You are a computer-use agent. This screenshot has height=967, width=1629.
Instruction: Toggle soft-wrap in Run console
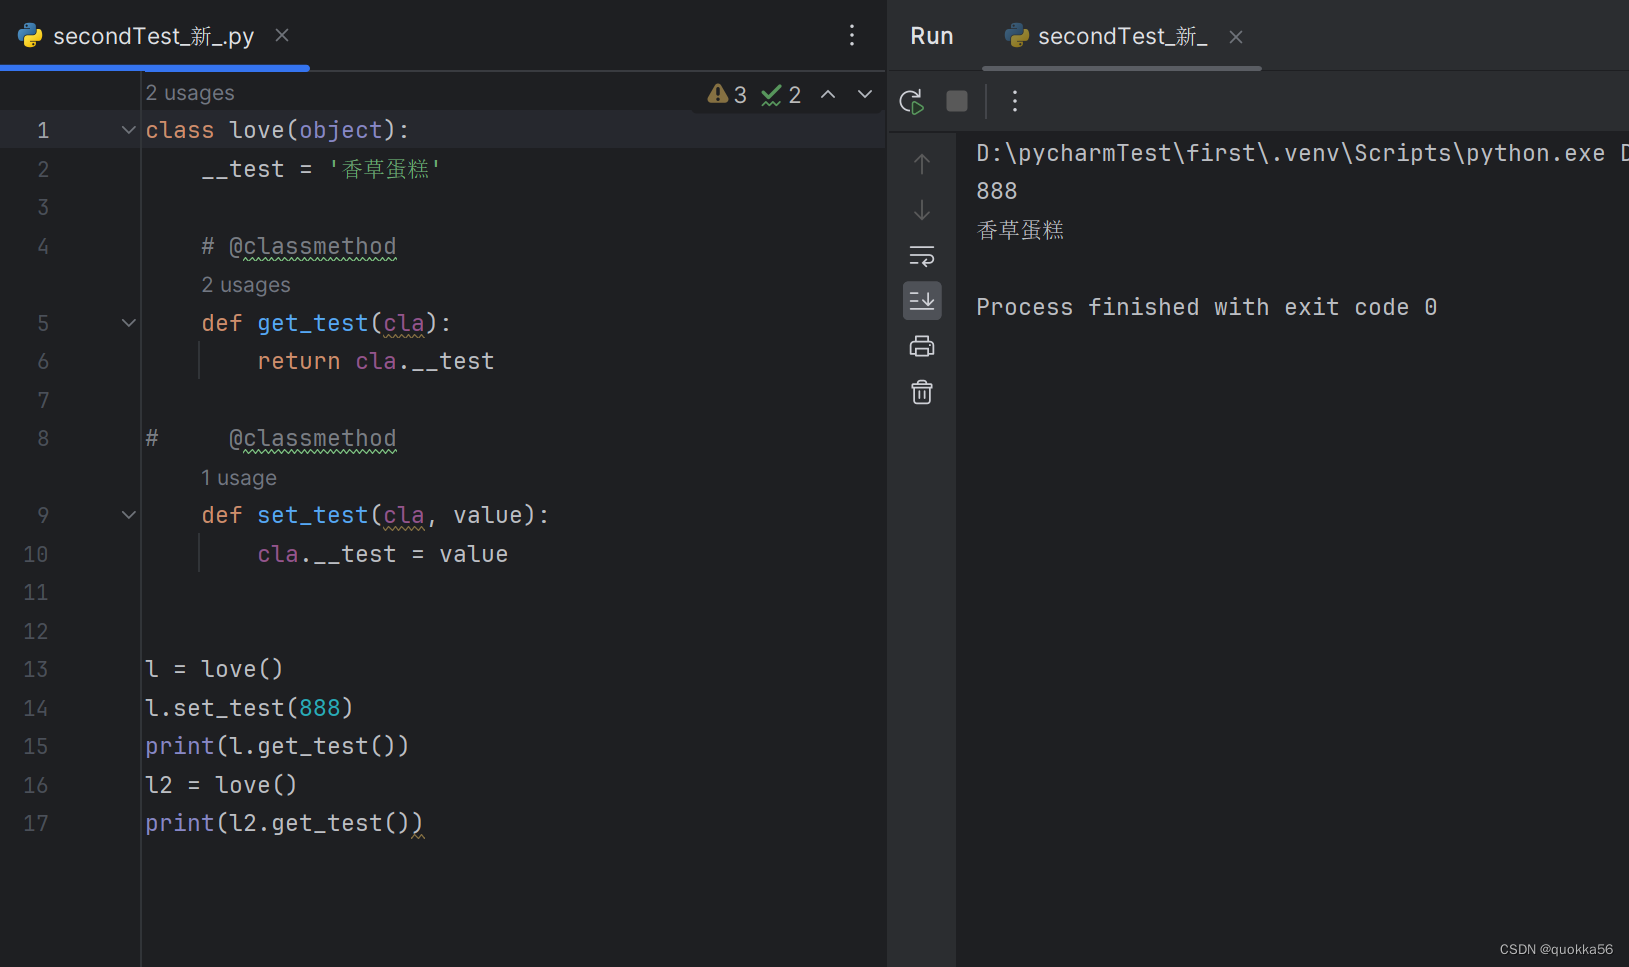pos(922,256)
